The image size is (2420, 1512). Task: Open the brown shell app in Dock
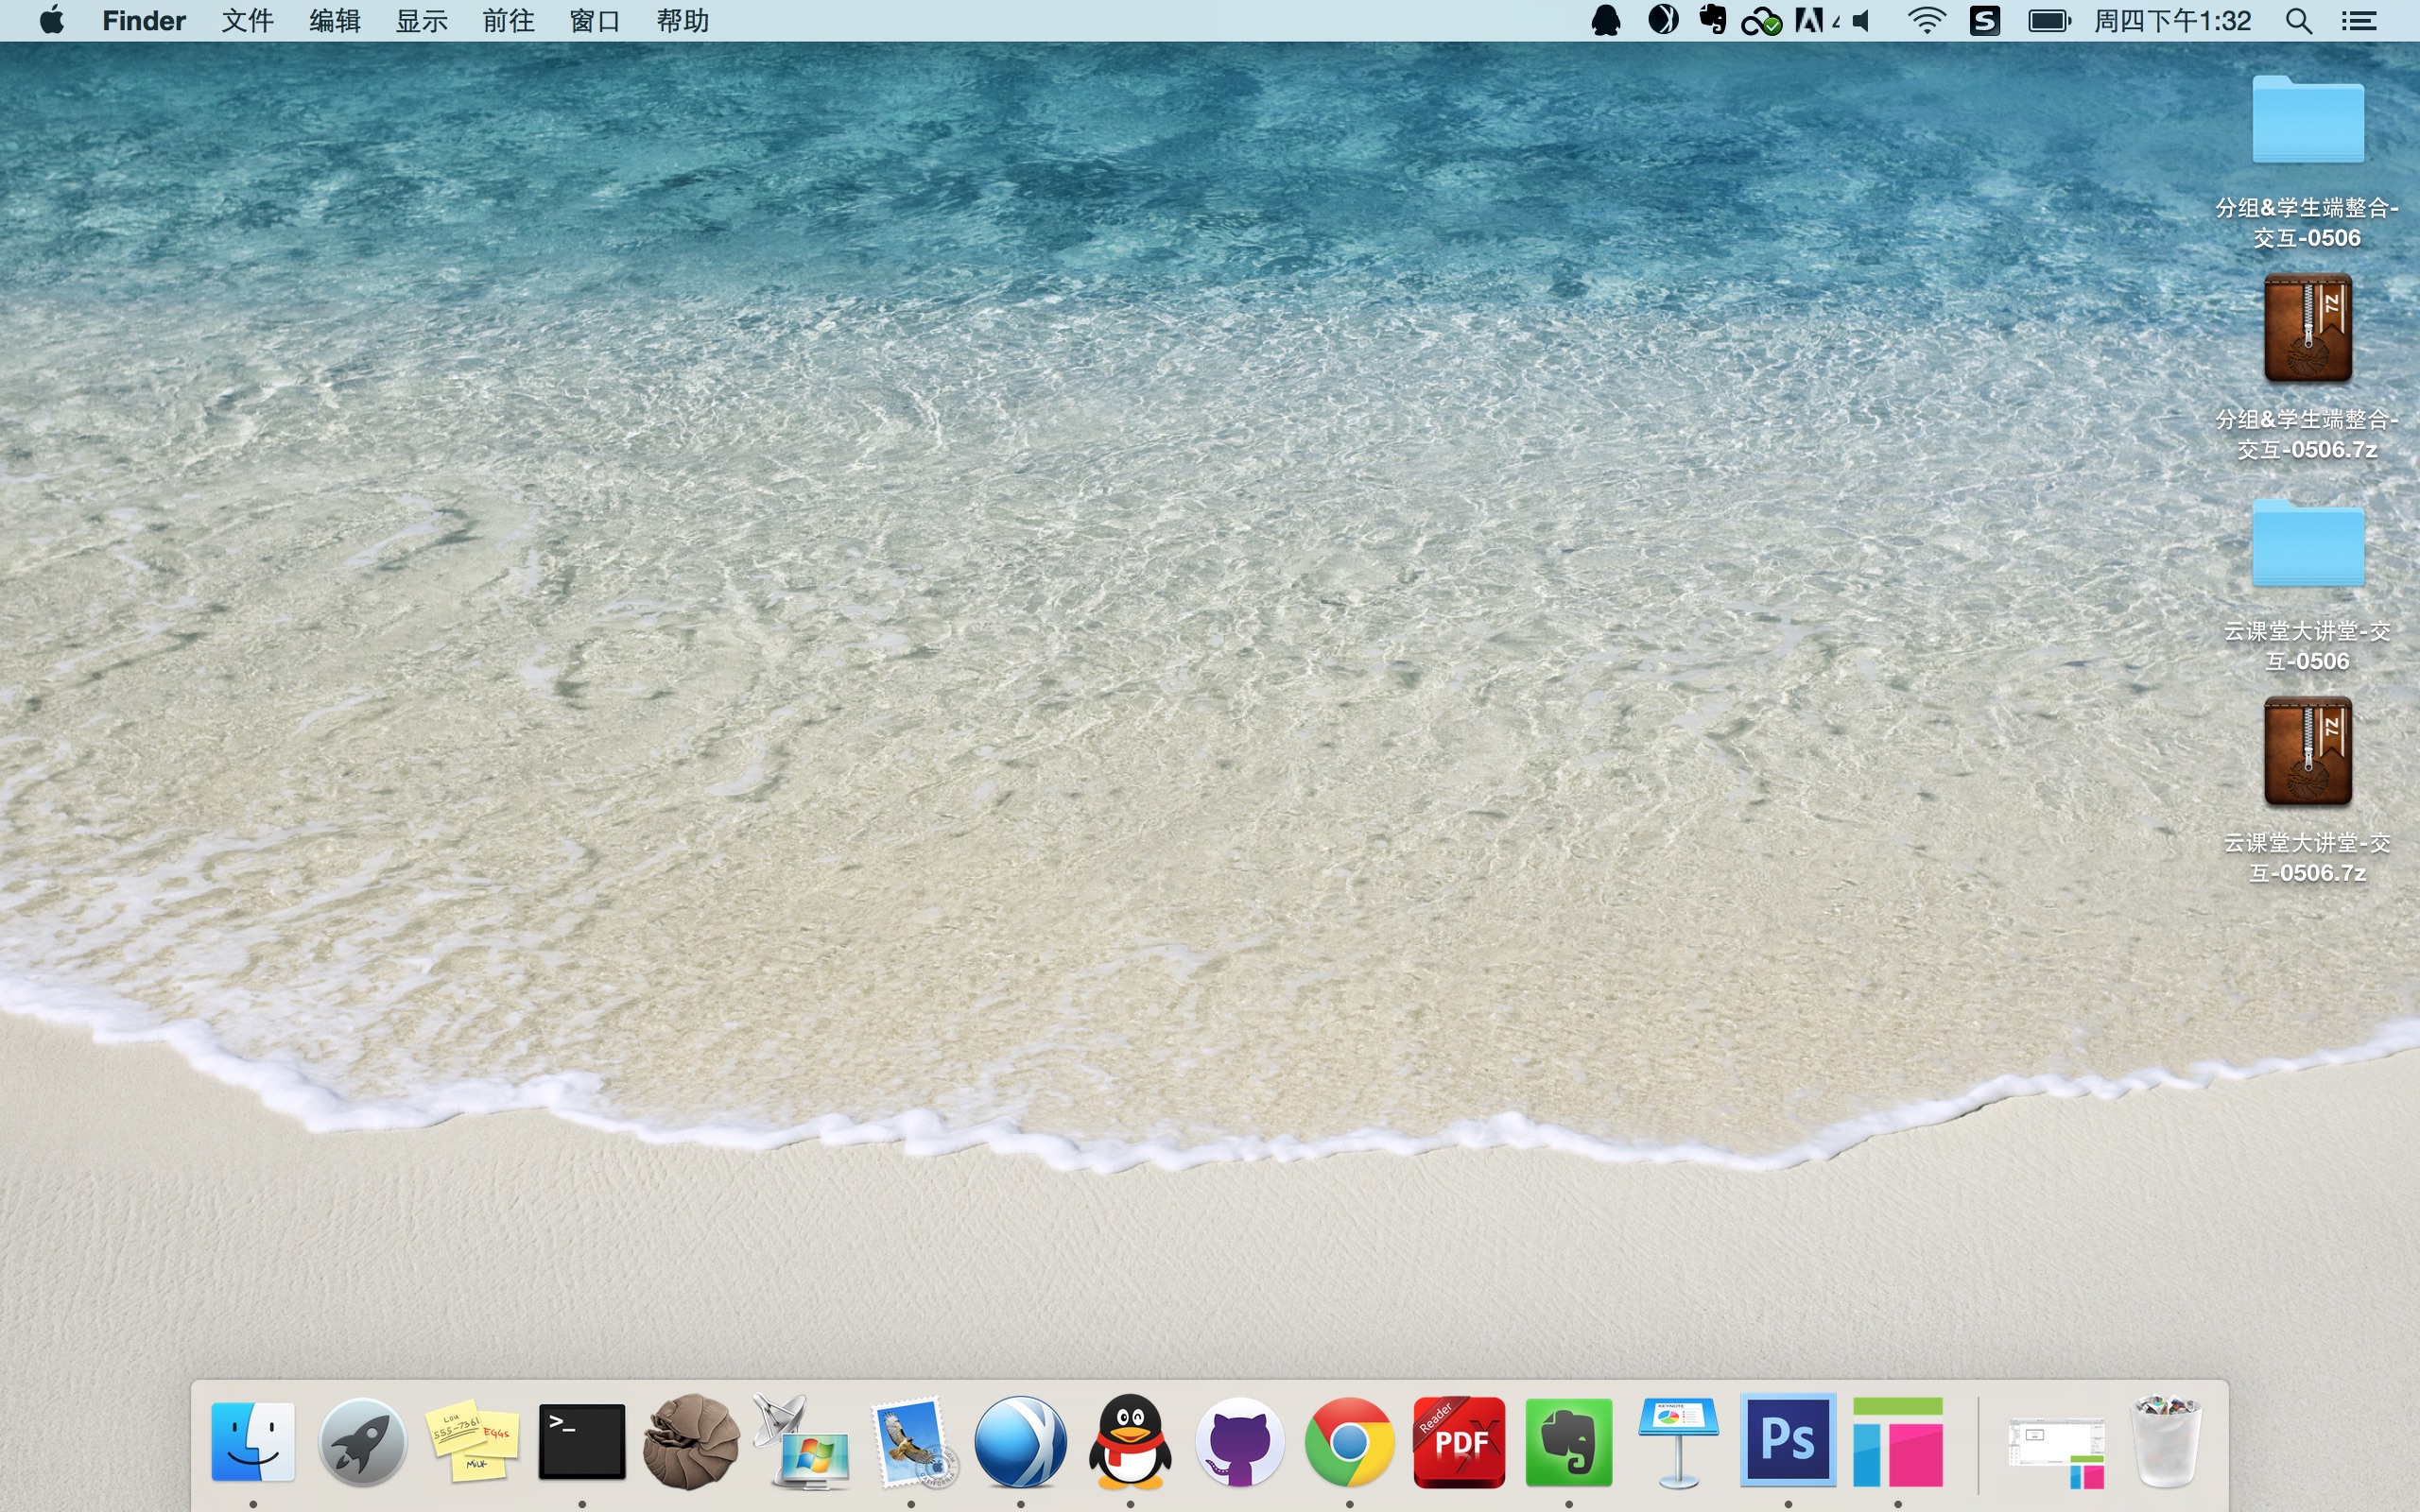[x=691, y=1441]
